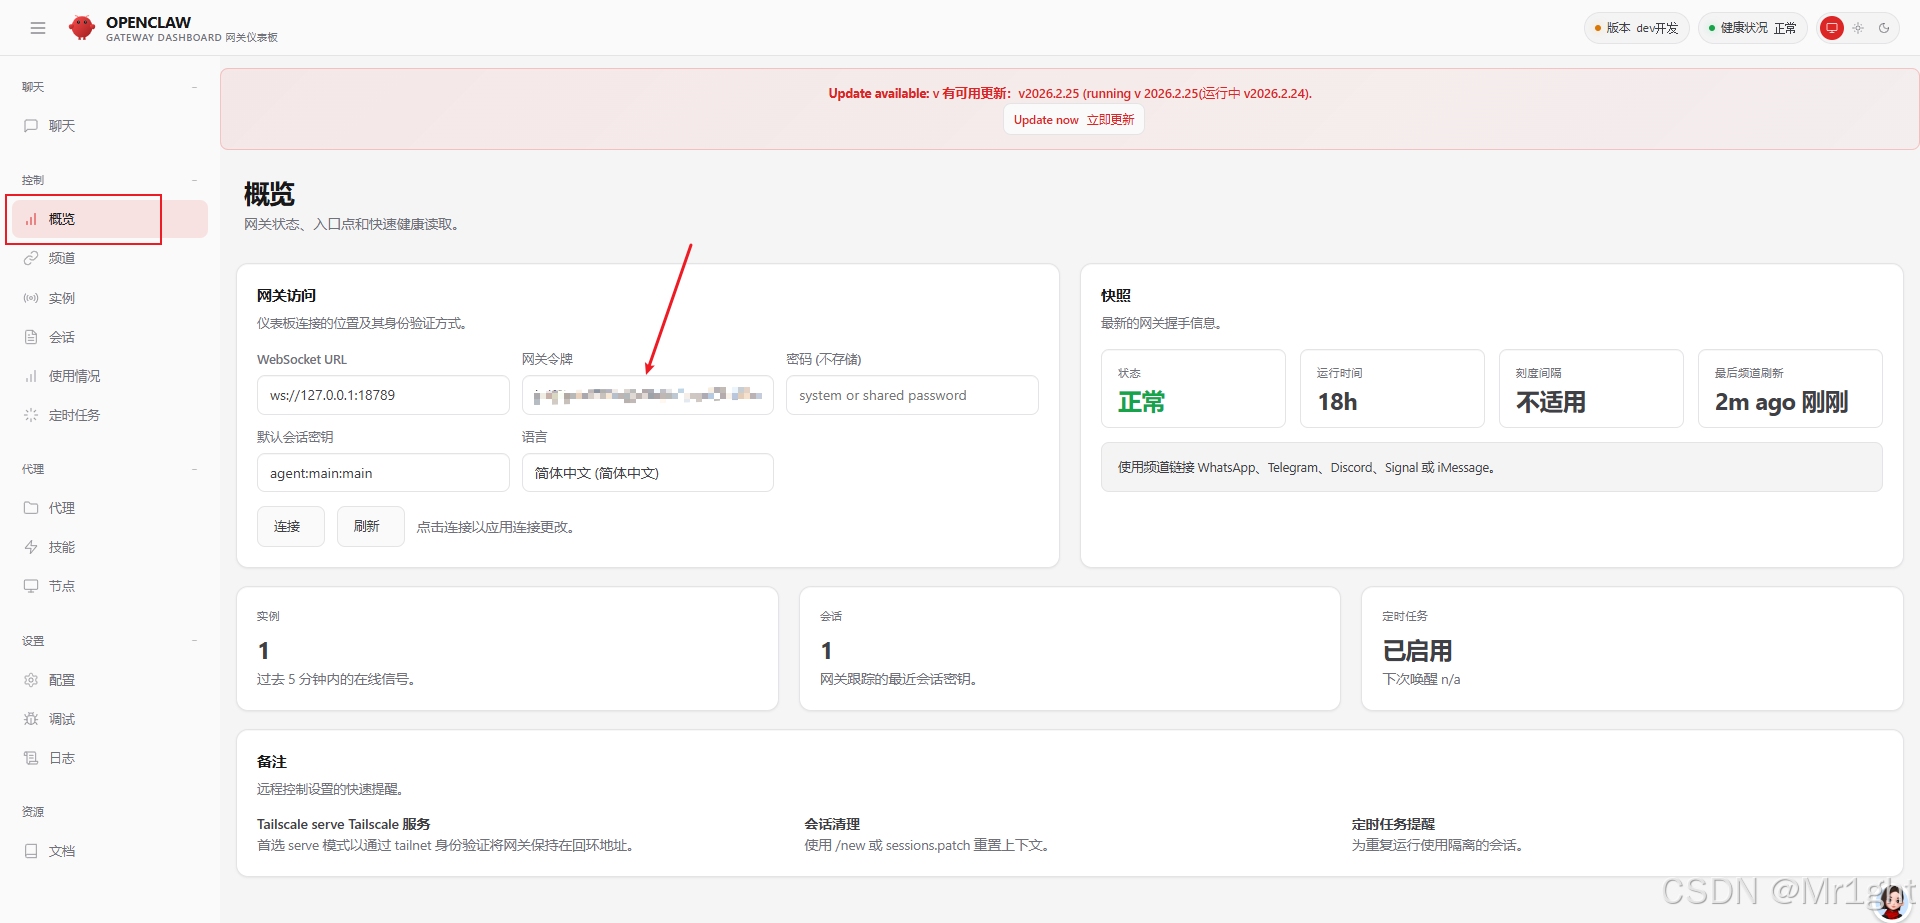Click the 状态 正常 snapshot card
The height and width of the screenshot is (923, 1920).
click(x=1193, y=389)
